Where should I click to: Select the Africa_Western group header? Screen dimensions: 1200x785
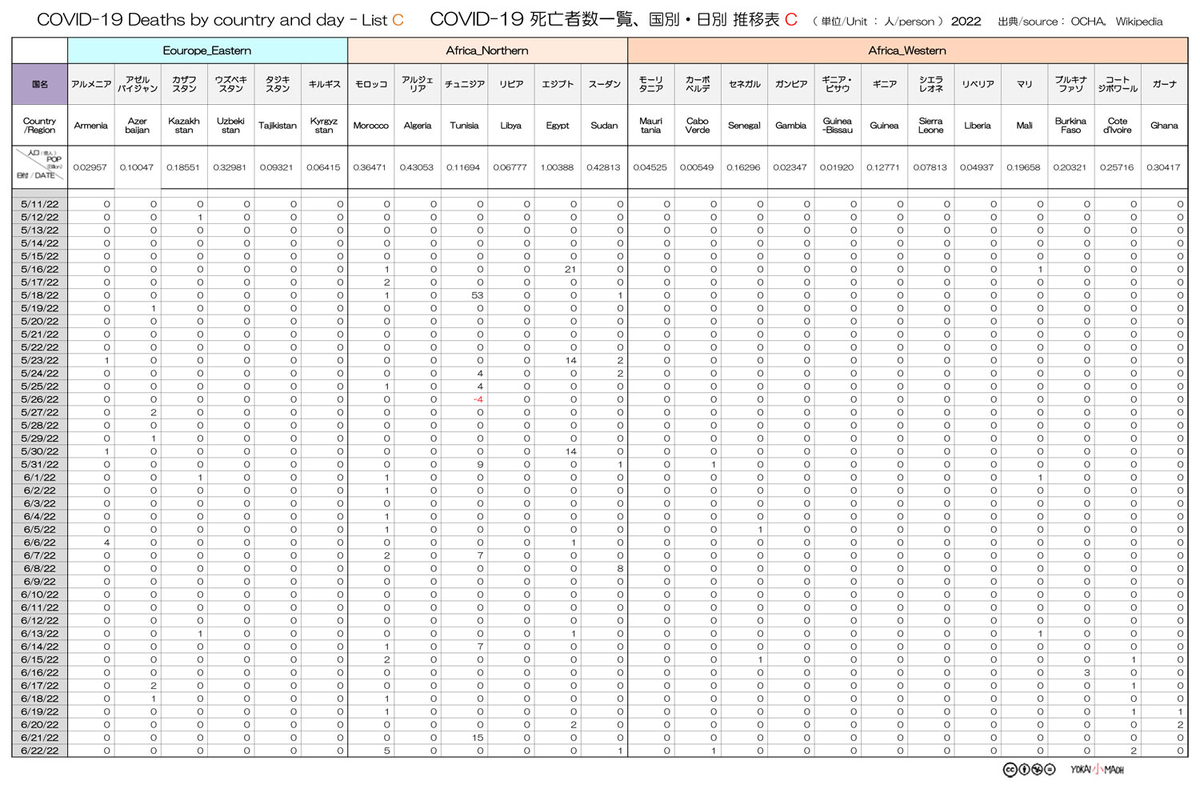(906, 49)
